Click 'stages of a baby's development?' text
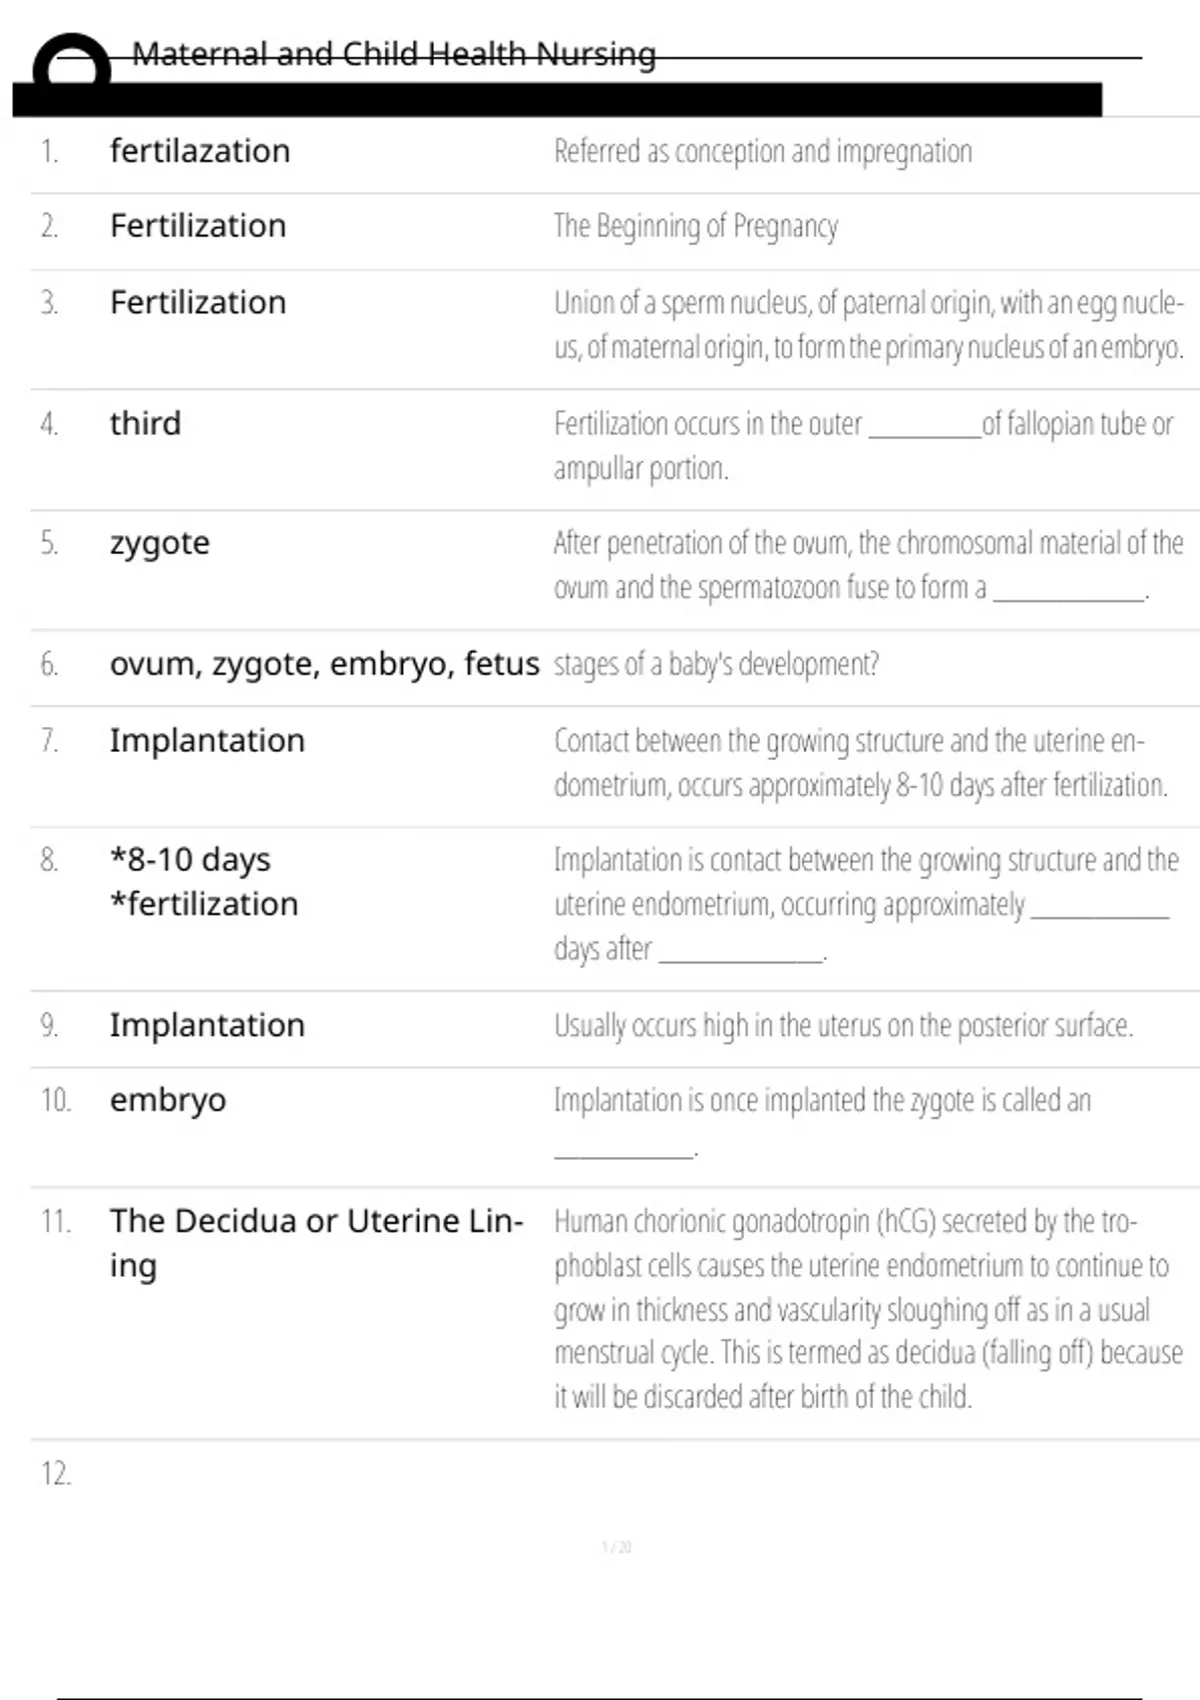1200x1700 pixels. (x=716, y=664)
